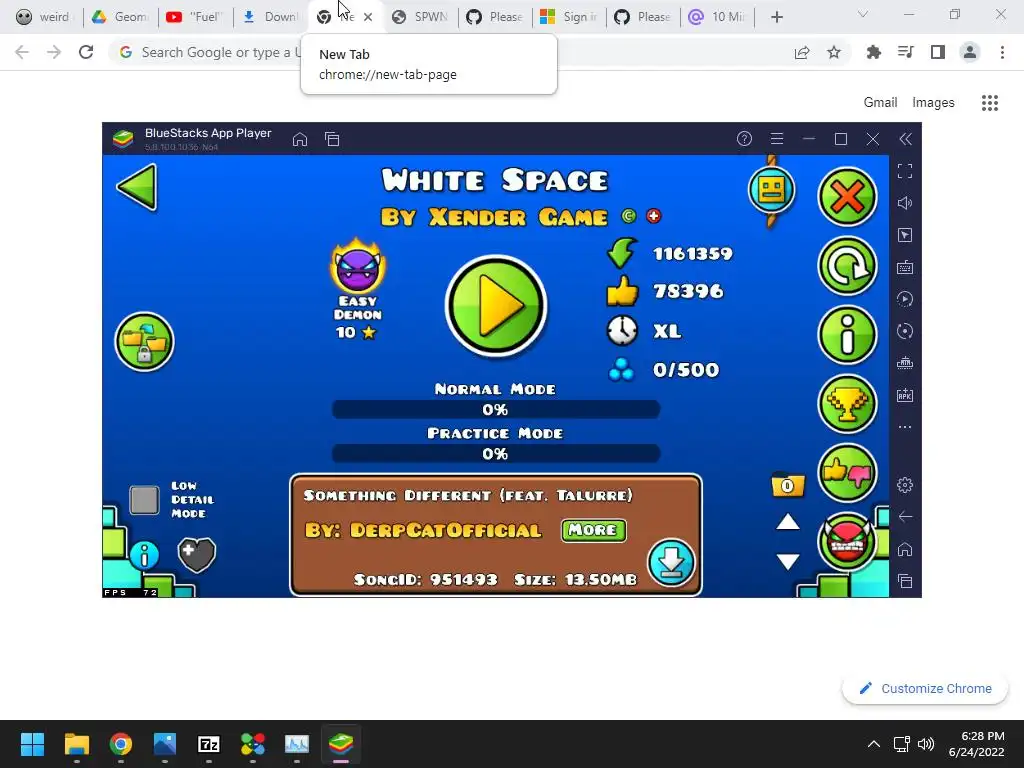Screen dimensions: 1024x768
Task: Click the white down arrow
Action: (x=788, y=561)
